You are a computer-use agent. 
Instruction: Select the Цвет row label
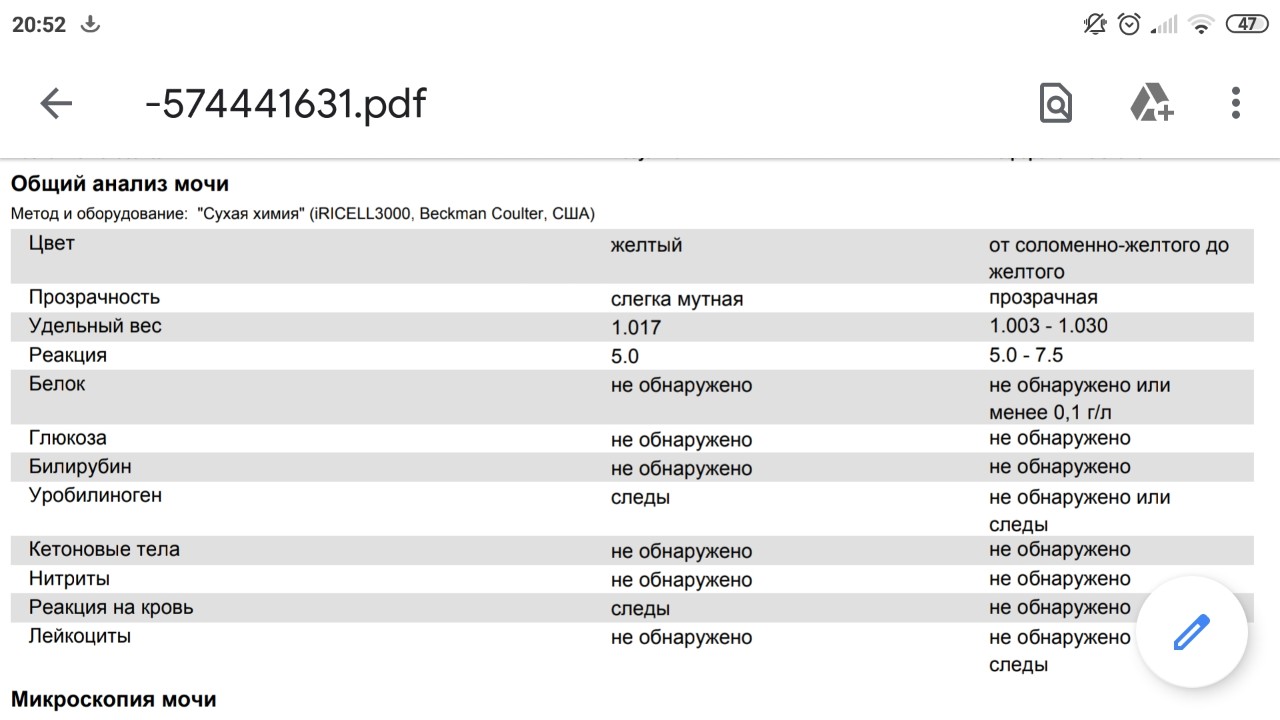[52, 243]
